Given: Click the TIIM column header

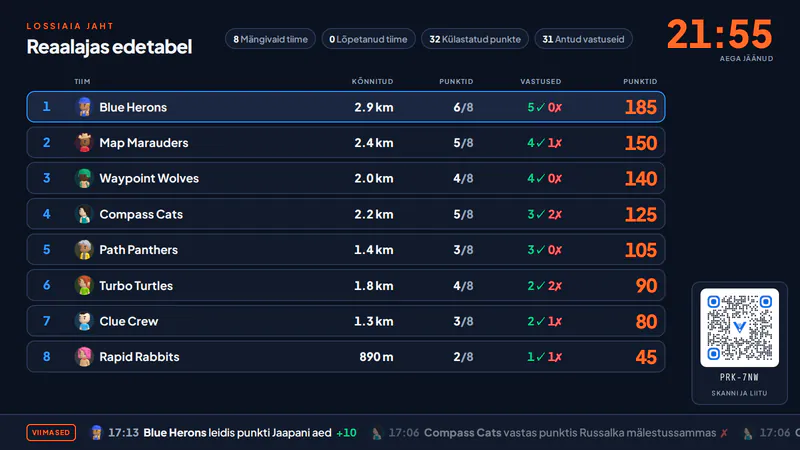Looking at the screenshot, I should point(82,82).
